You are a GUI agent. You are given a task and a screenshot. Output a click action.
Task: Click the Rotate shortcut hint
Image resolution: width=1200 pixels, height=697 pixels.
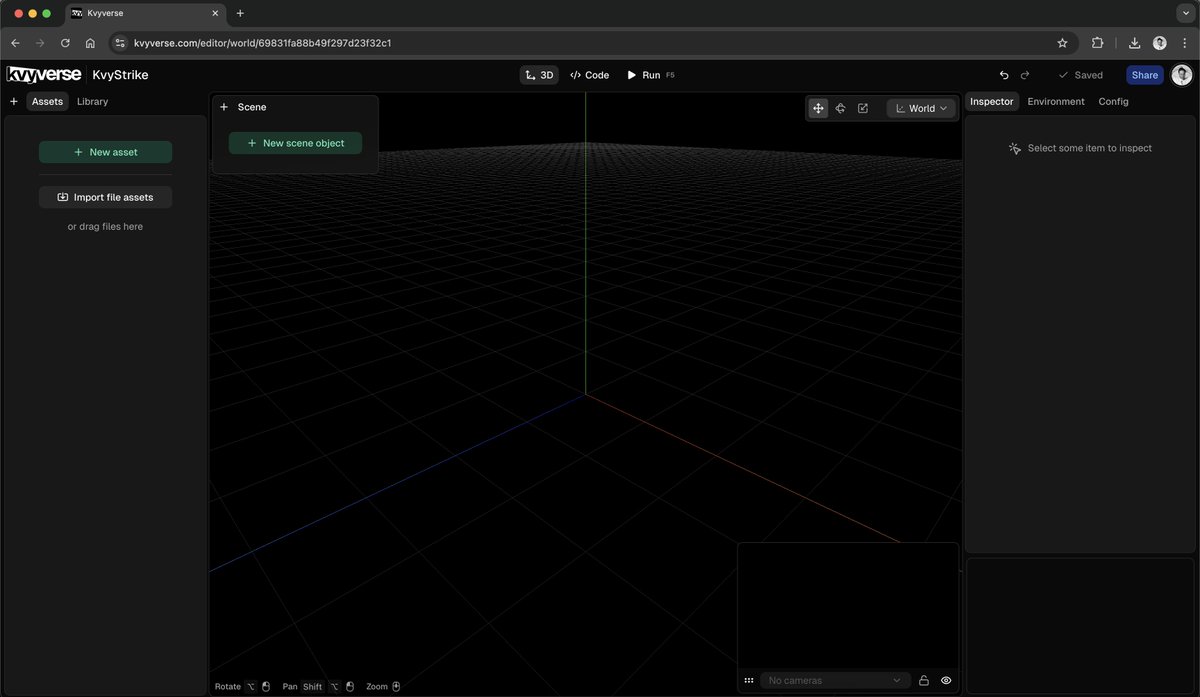click(x=243, y=686)
